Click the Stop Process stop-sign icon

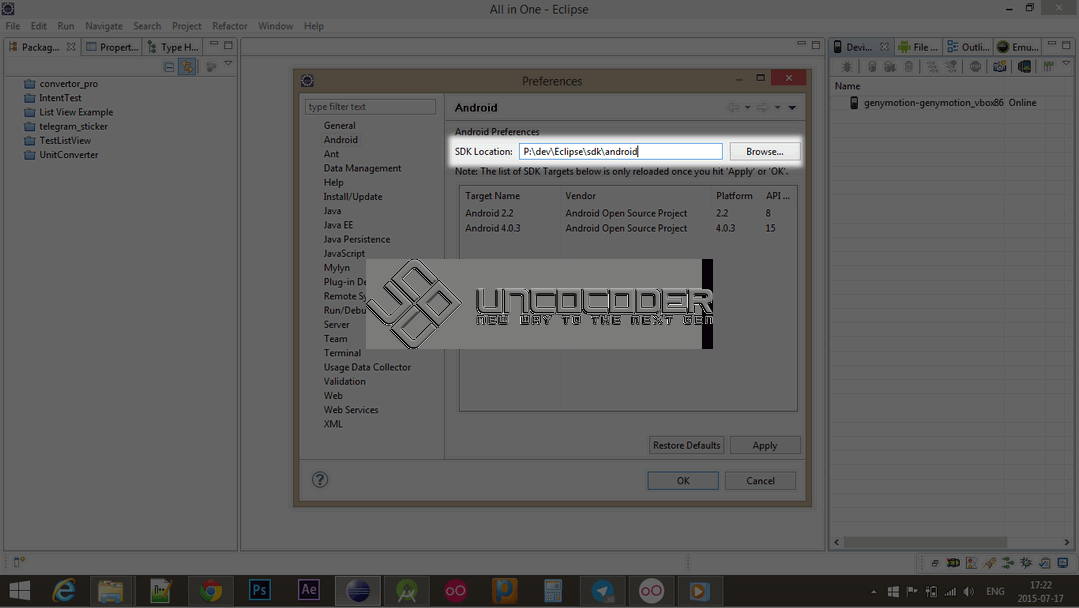tap(975, 67)
